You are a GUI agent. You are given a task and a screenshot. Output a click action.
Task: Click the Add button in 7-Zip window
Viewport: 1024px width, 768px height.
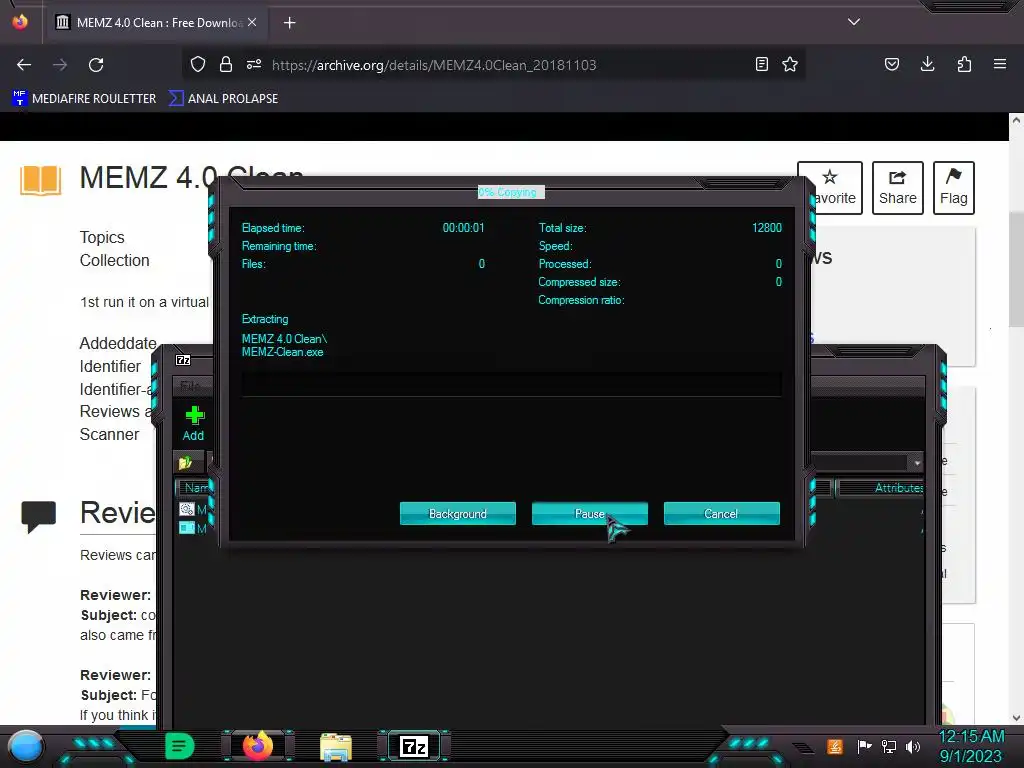click(x=193, y=423)
